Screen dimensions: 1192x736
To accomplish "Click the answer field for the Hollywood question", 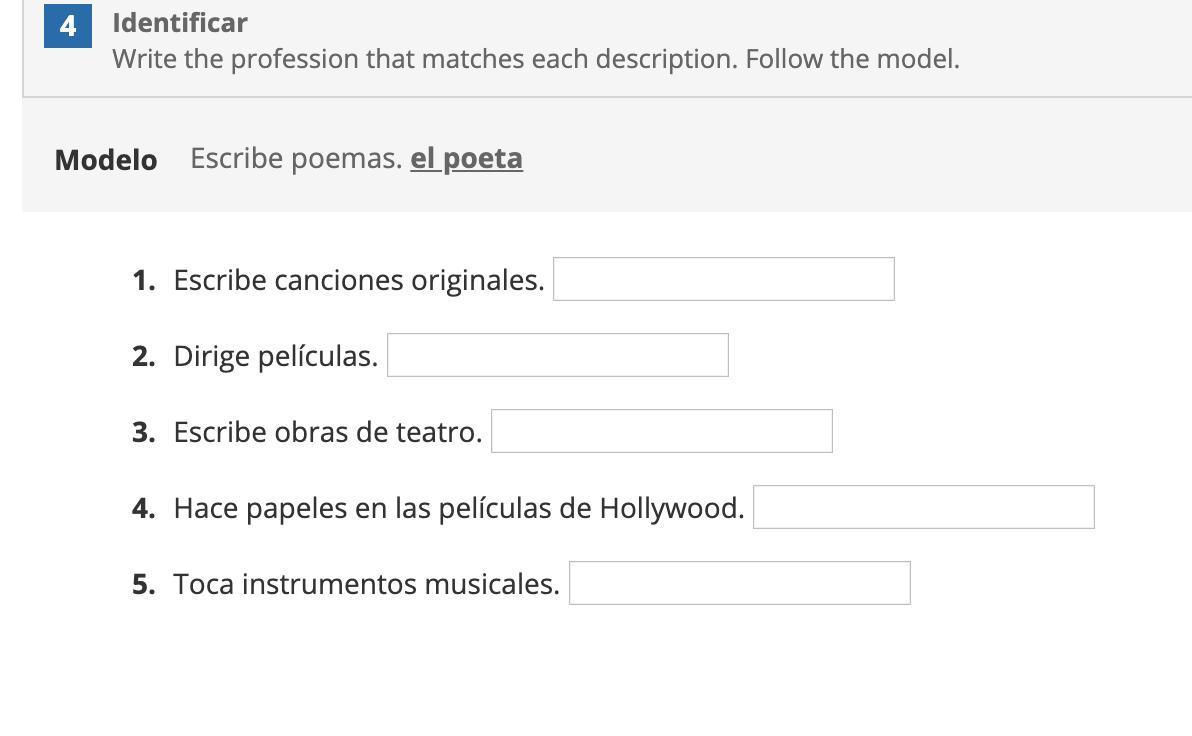I will 923,507.
